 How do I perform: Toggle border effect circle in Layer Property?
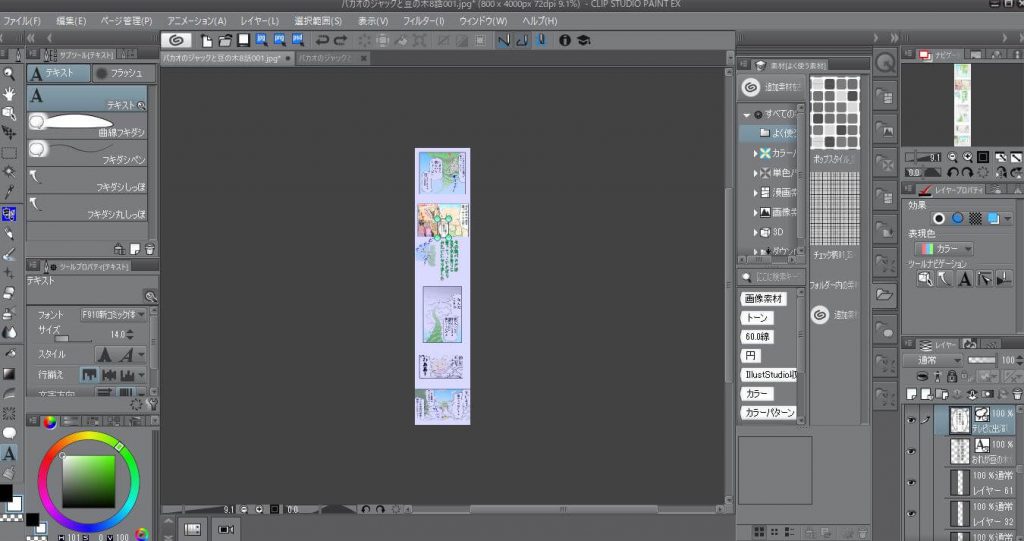(x=938, y=218)
